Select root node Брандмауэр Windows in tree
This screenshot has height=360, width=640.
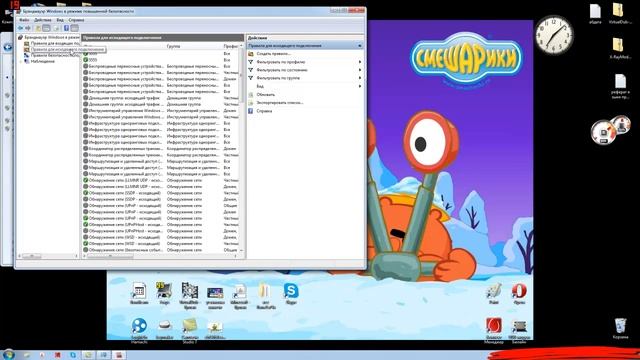[x=48, y=37]
